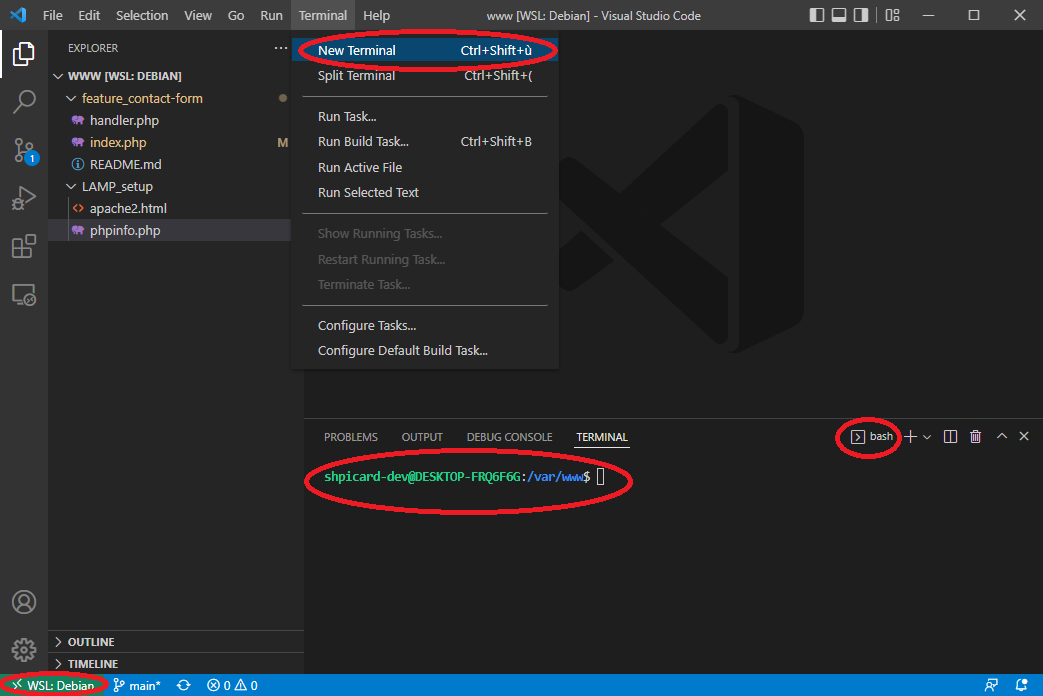Choose Run Active File menu entry
1043x696 pixels.
point(425,168)
